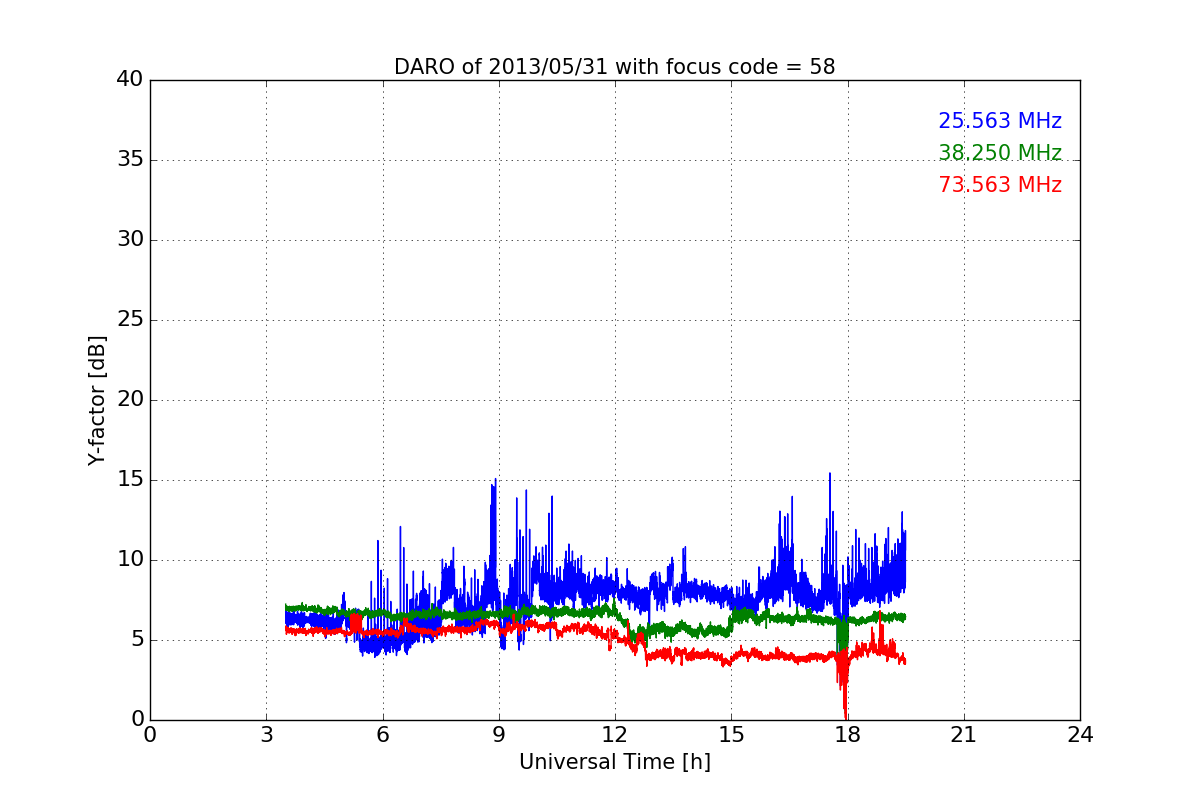Select the red 73.563 MHz legend label
This screenshot has width=1200, height=800.
1000,185
